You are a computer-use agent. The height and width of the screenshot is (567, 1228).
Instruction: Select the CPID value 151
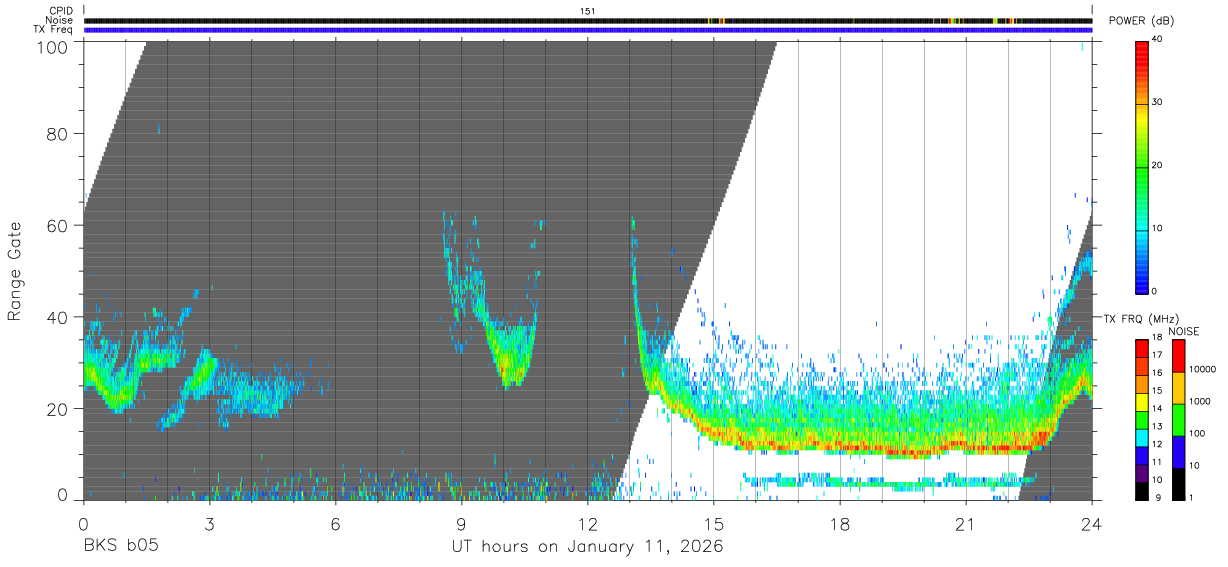point(588,11)
